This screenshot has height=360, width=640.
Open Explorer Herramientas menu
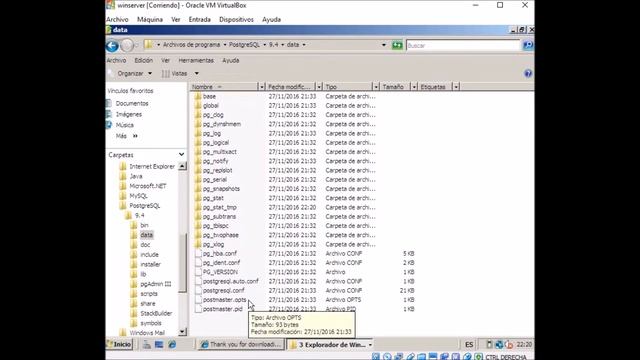click(x=196, y=60)
